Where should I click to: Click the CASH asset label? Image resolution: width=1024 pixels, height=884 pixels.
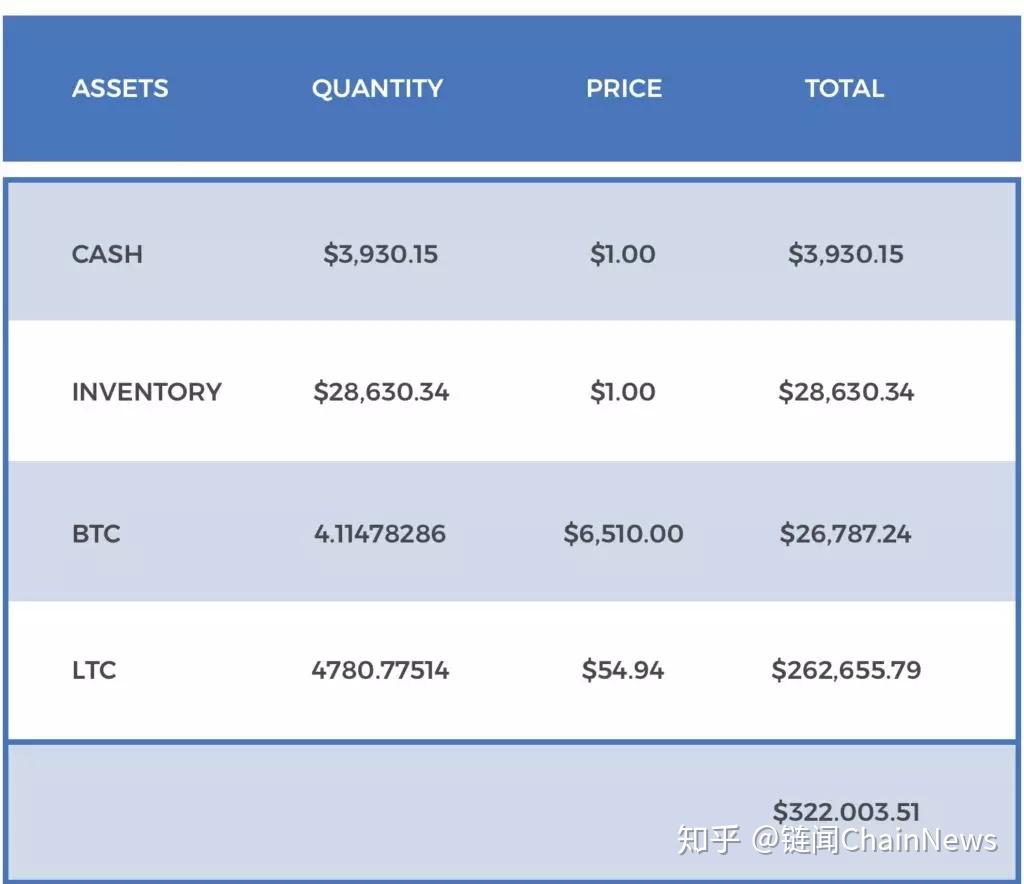[107, 254]
